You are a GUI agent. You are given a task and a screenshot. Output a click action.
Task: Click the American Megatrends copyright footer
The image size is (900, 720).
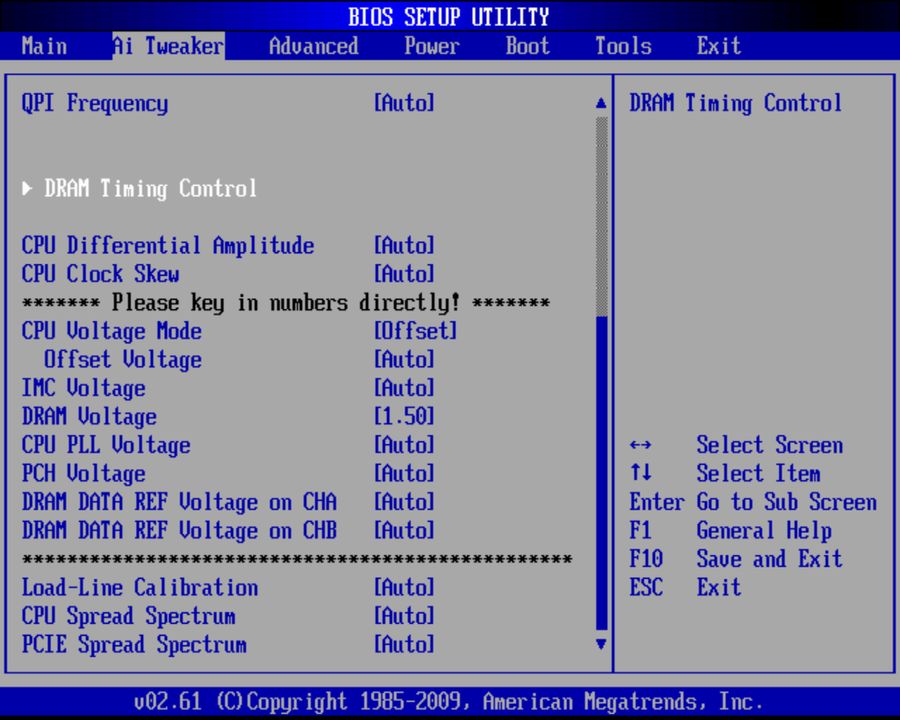(448, 702)
